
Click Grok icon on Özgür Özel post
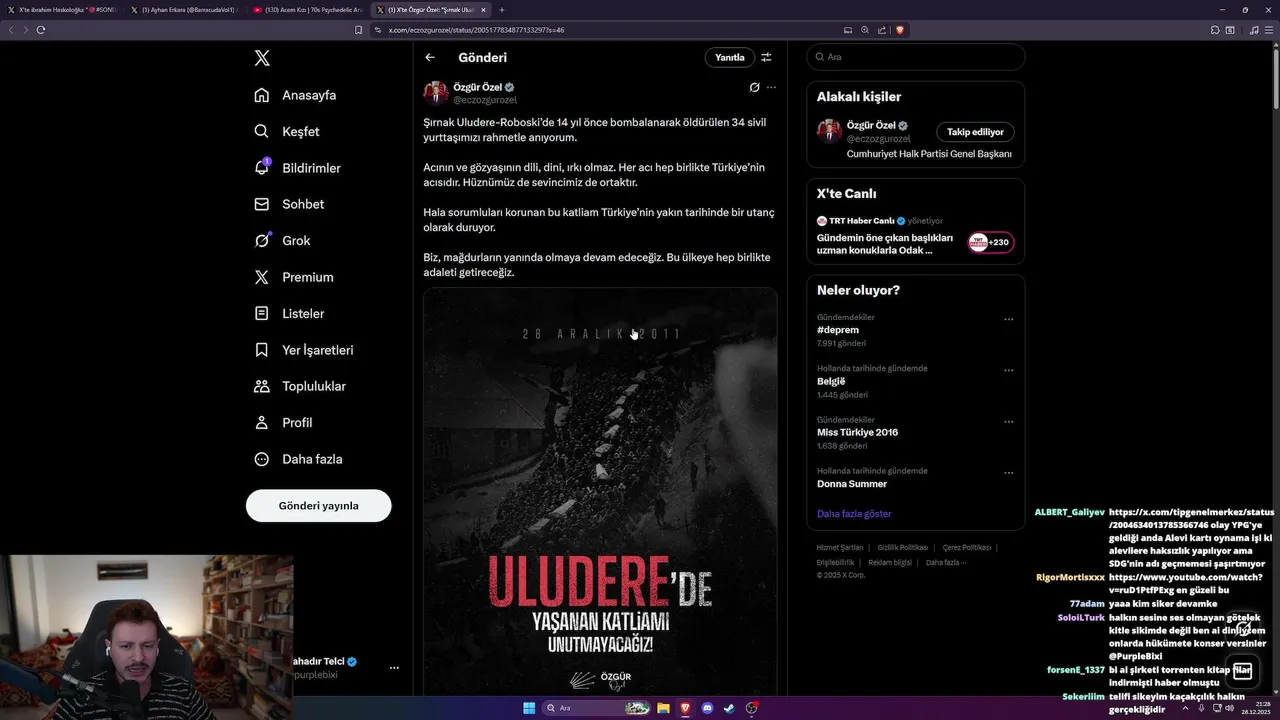click(x=754, y=87)
